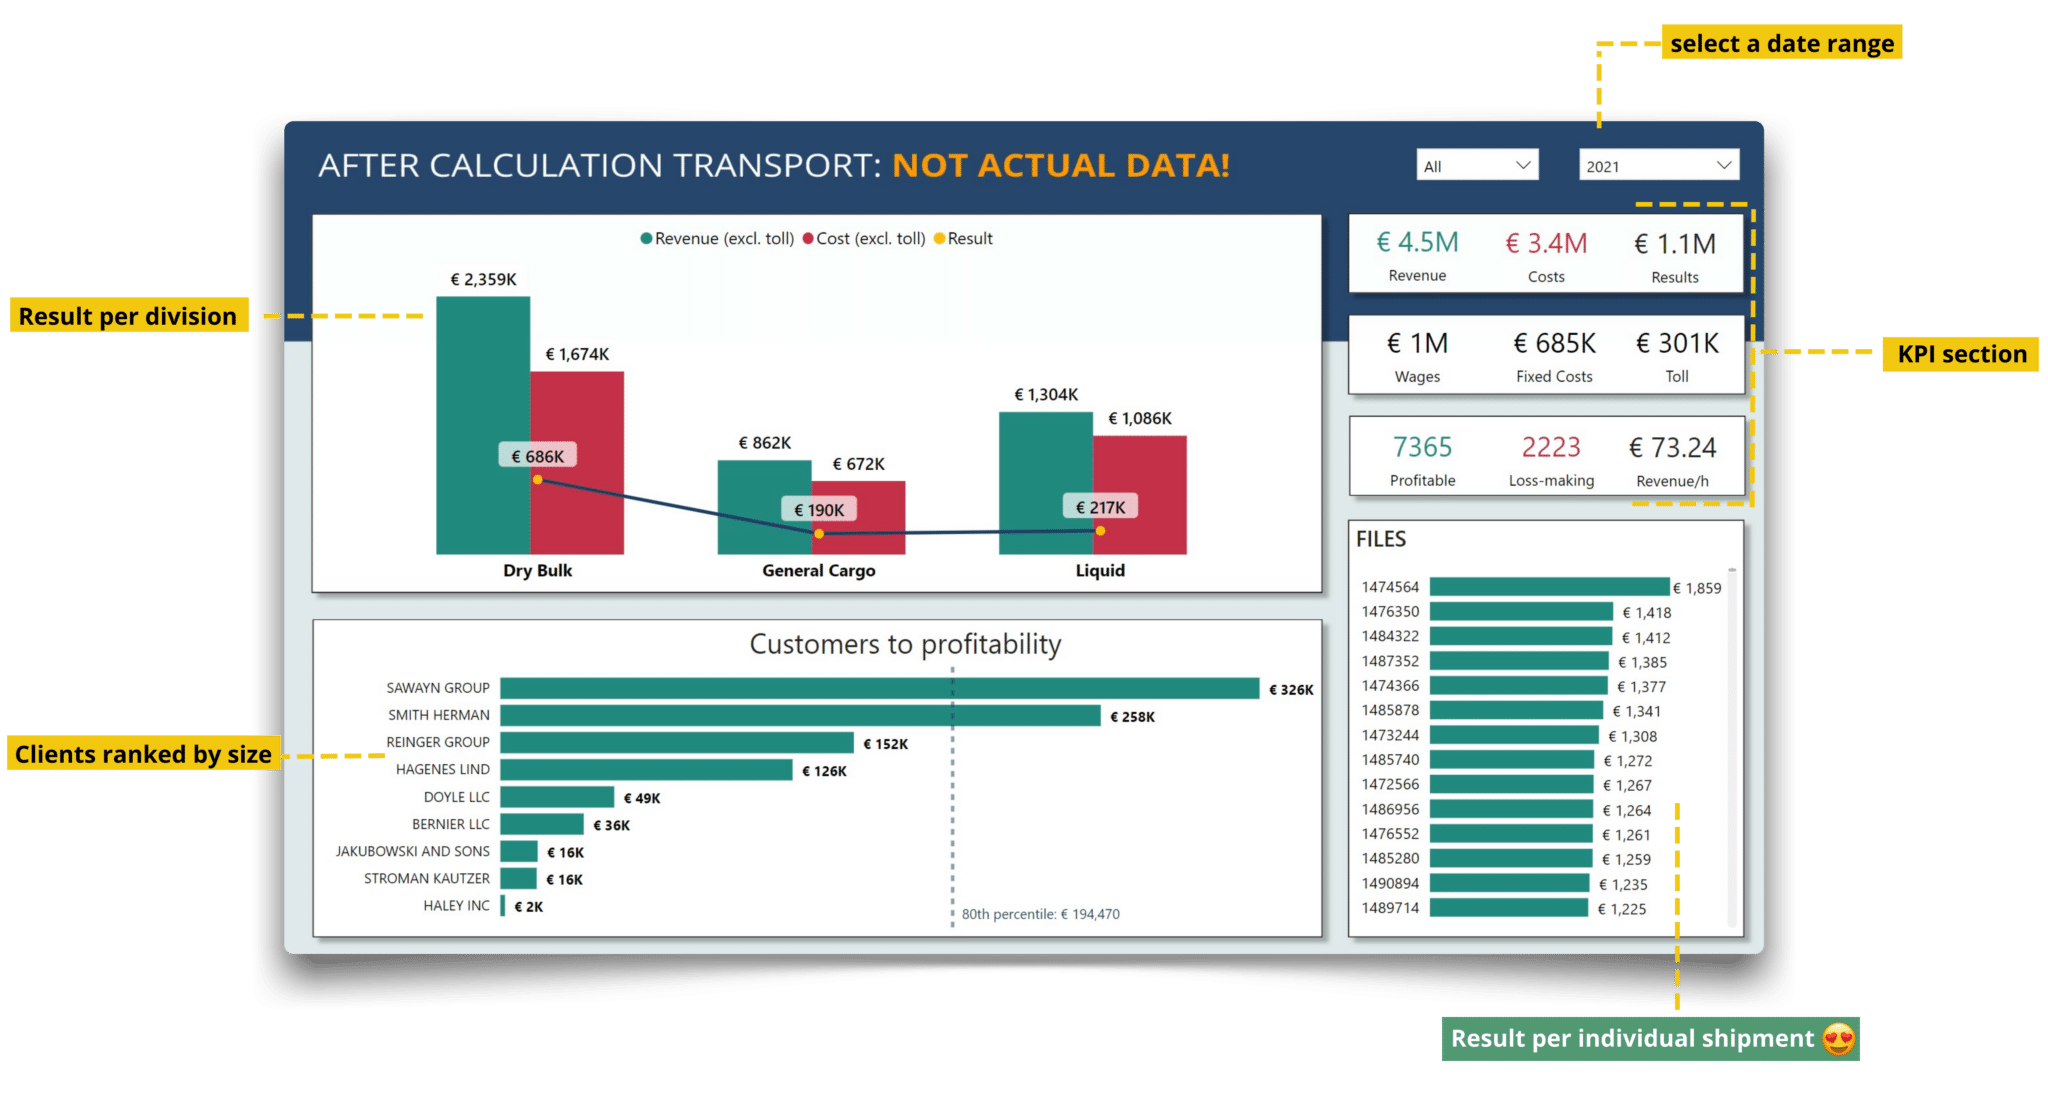This screenshot has width=2048, height=1093.
Task: Select file 1476552 bar
Action: [x=1511, y=834]
